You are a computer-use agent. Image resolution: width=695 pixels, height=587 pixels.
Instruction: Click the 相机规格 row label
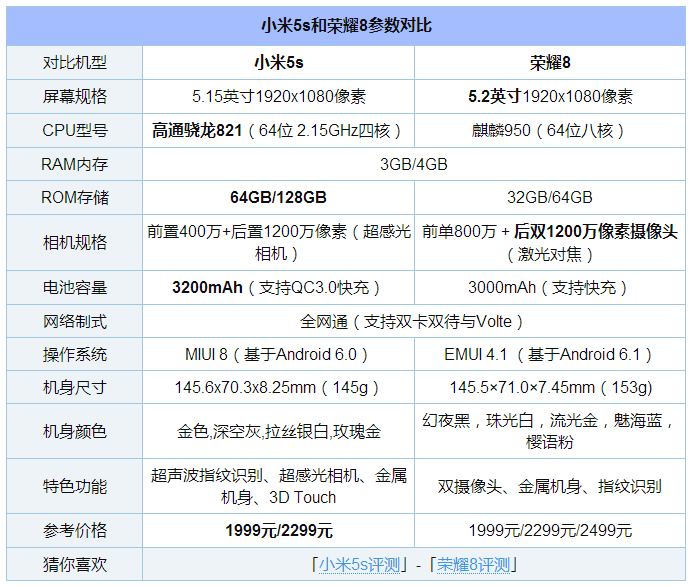[x=75, y=243]
